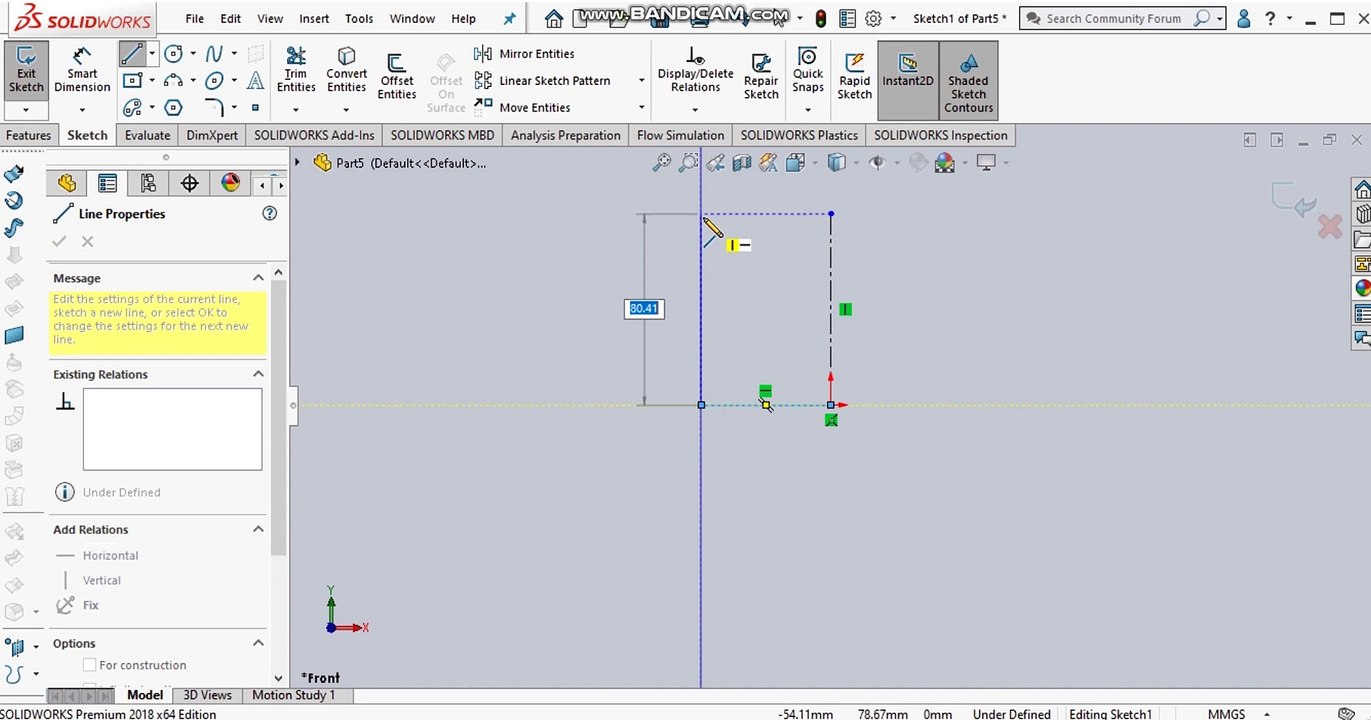Screen dimensions: 1371x720
Task: Select the Ellipse sketch tool
Action: [213, 81]
